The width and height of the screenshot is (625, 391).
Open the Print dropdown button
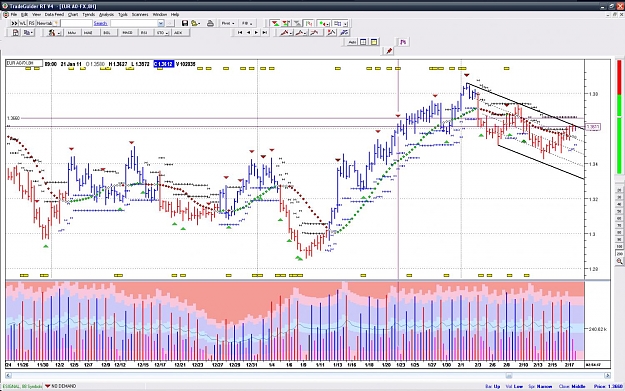pyautogui.click(x=228, y=23)
